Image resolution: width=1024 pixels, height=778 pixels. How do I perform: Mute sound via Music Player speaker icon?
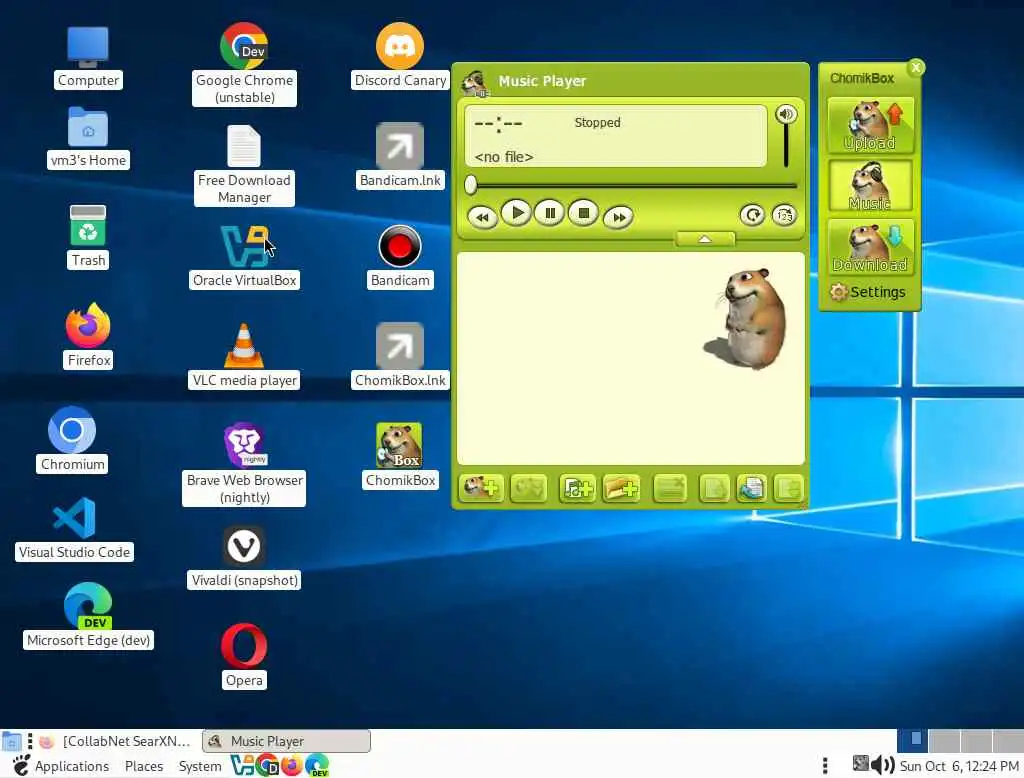[x=786, y=114]
